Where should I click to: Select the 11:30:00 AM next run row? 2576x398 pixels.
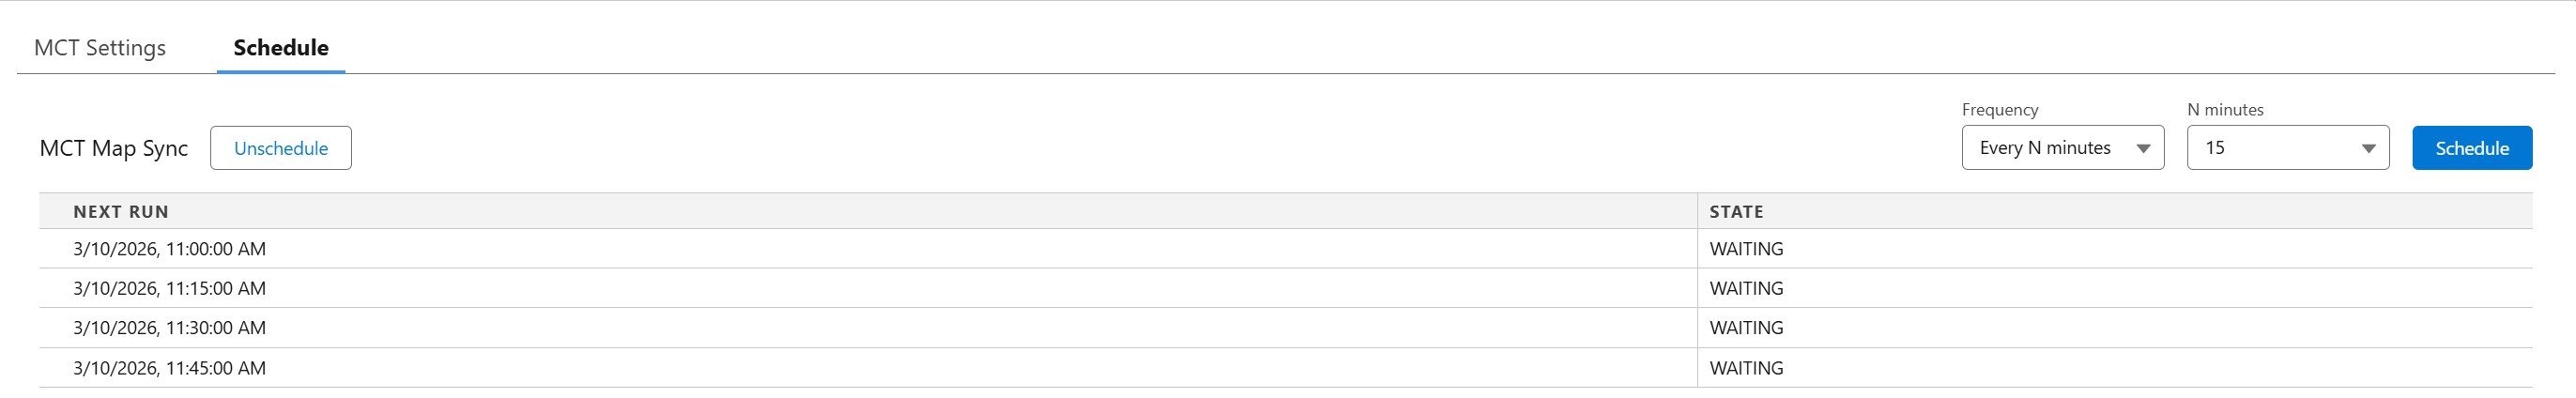click(x=170, y=328)
